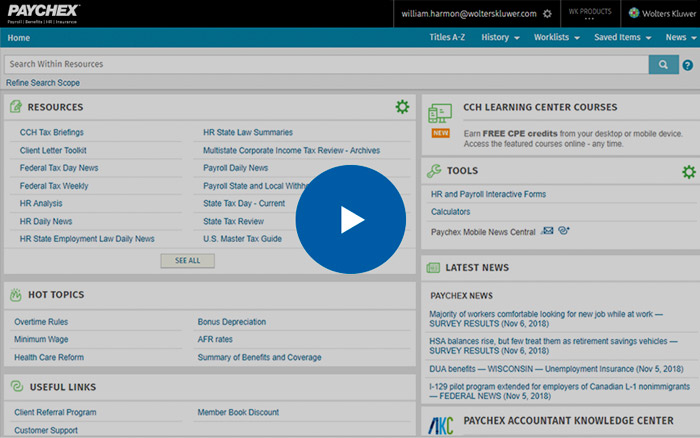Open HR State Law Summaries

click(248, 132)
